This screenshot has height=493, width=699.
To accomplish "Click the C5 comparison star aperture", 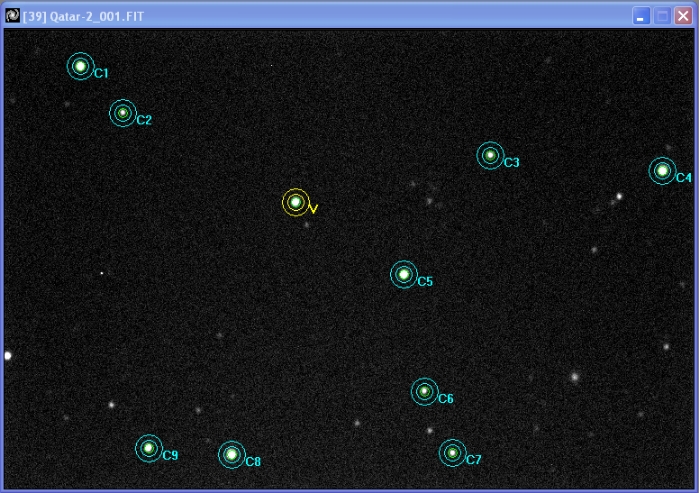I will pyautogui.click(x=403, y=274).
